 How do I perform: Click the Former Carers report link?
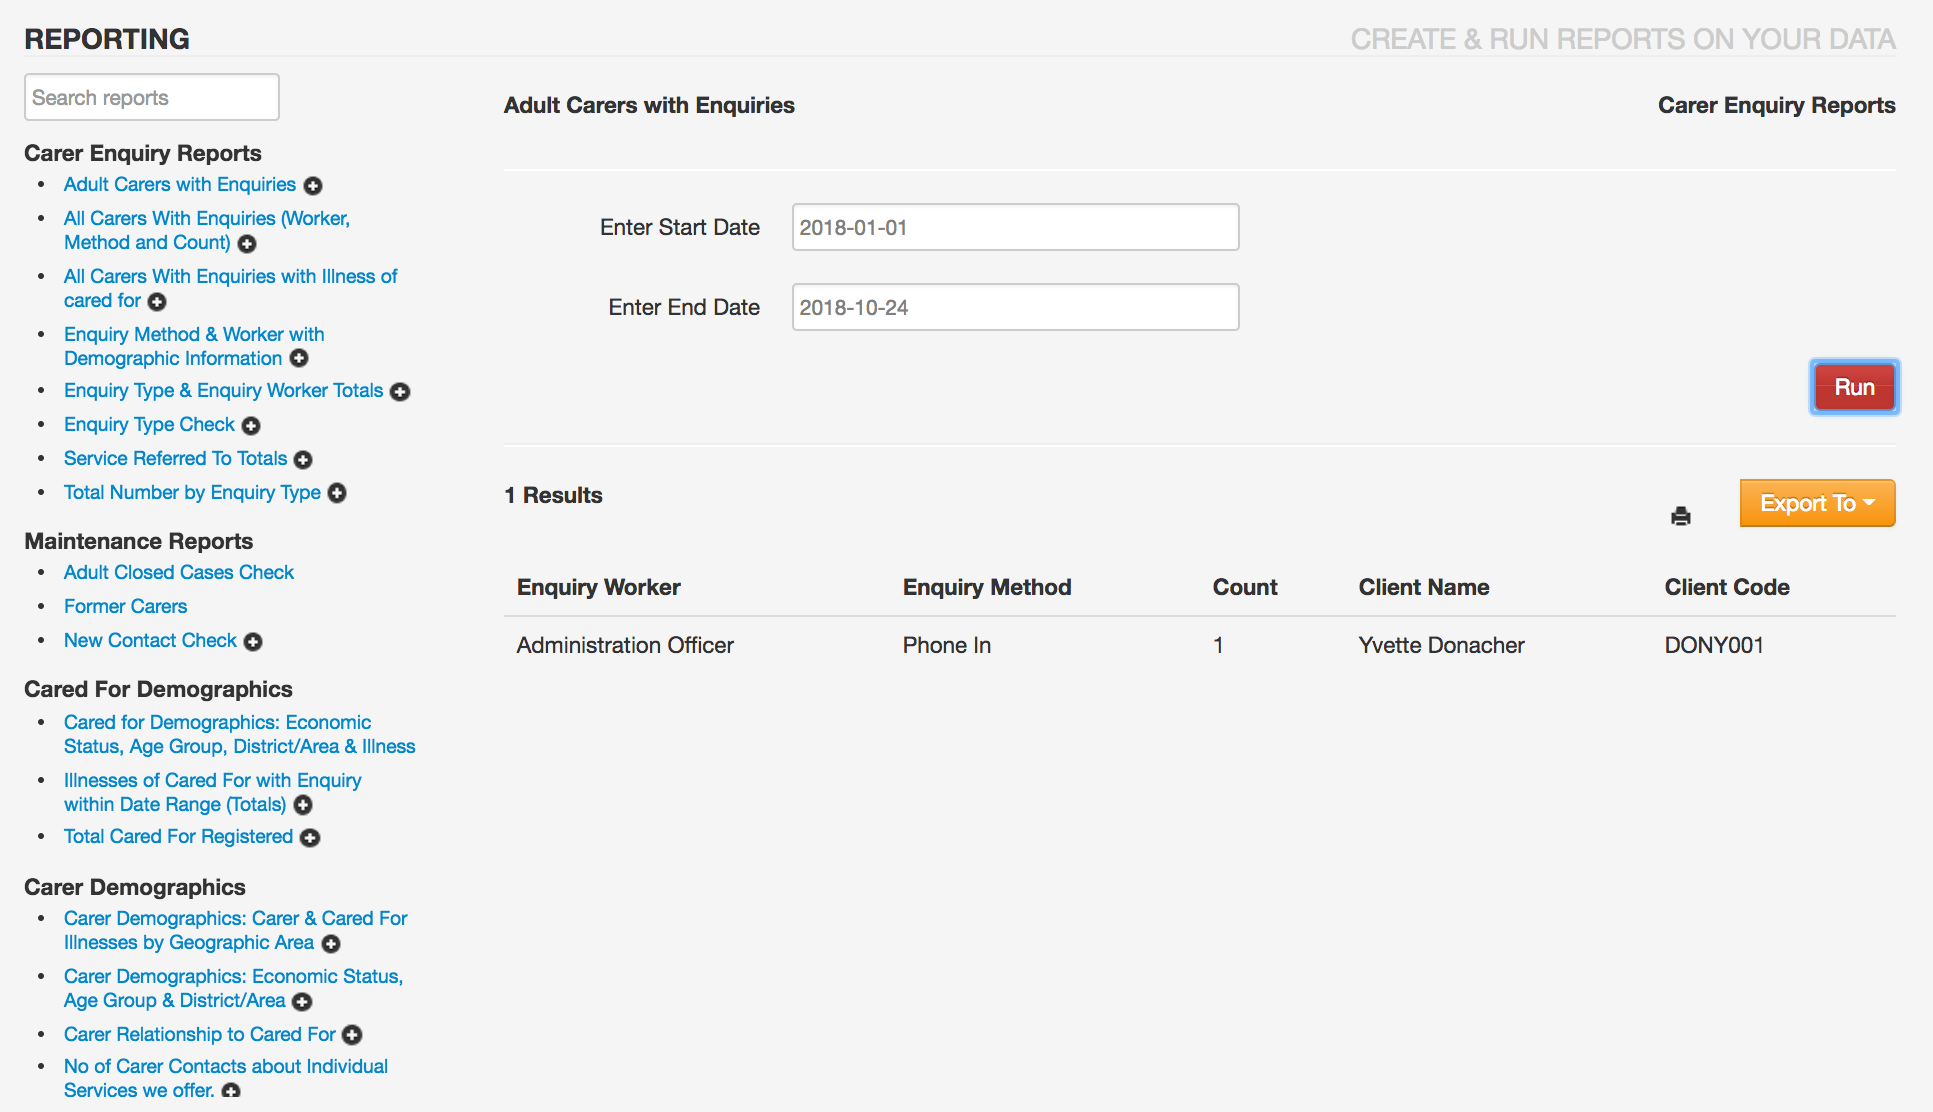pyautogui.click(x=125, y=605)
